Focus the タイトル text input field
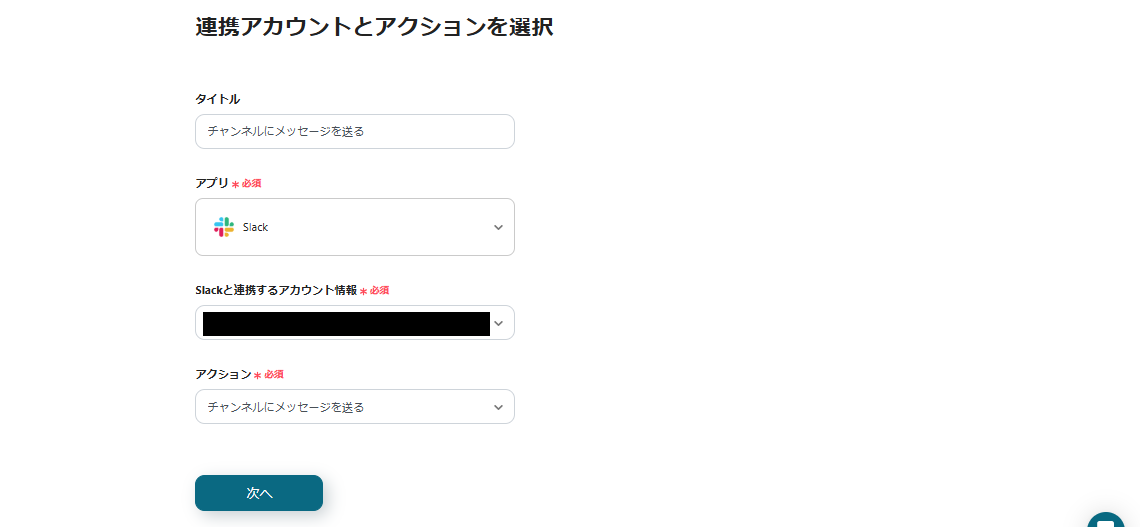 tap(355, 131)
